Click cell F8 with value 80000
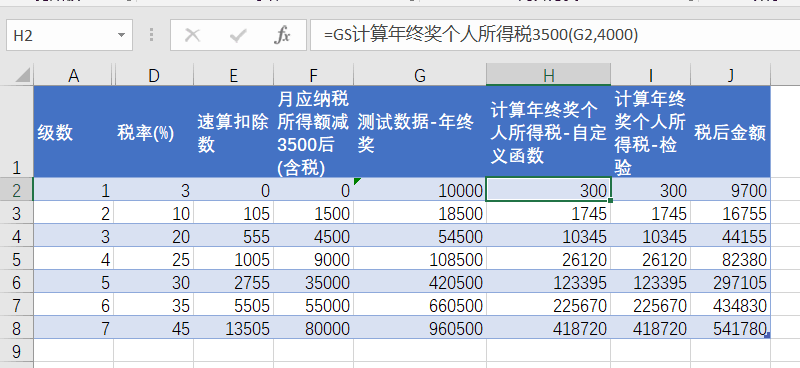This screenshot has height=368, width=800. tap(313, 328)
